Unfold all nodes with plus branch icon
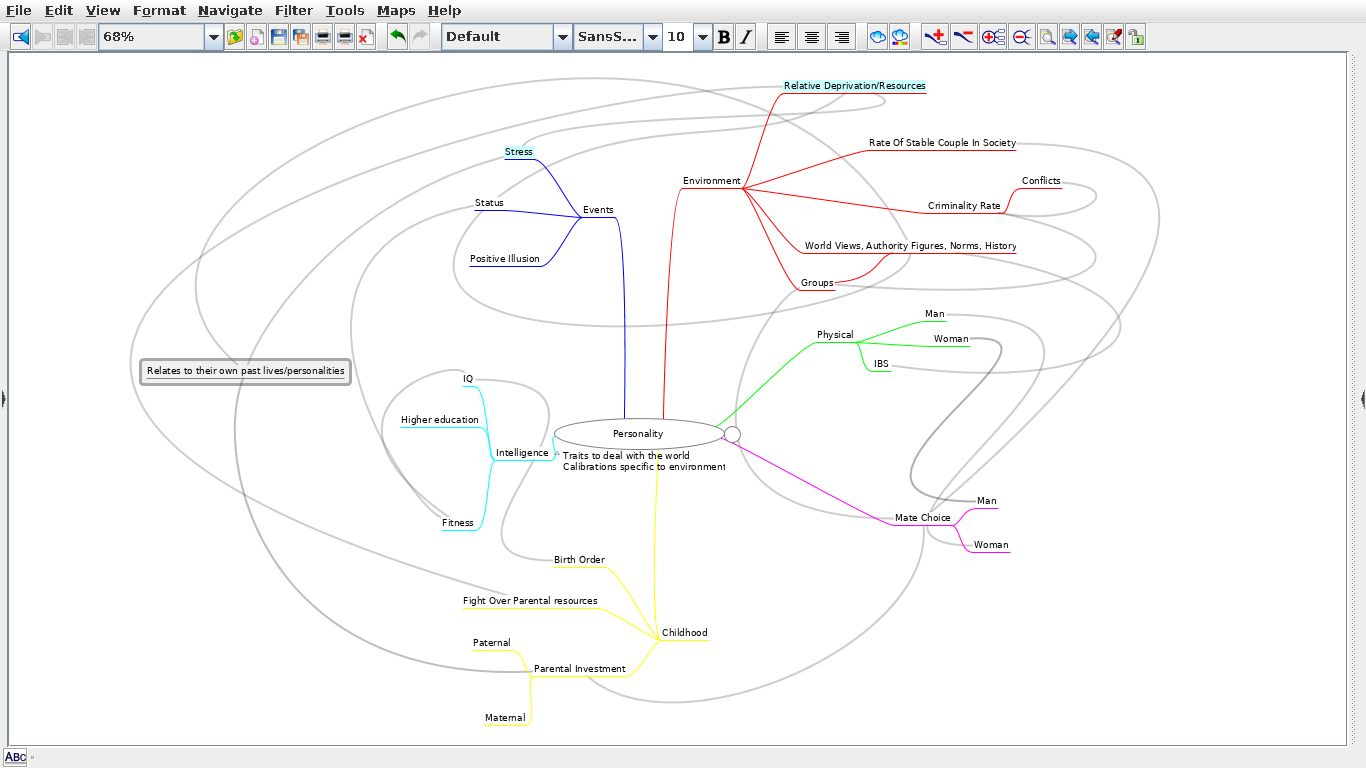 tap(993, 37)
